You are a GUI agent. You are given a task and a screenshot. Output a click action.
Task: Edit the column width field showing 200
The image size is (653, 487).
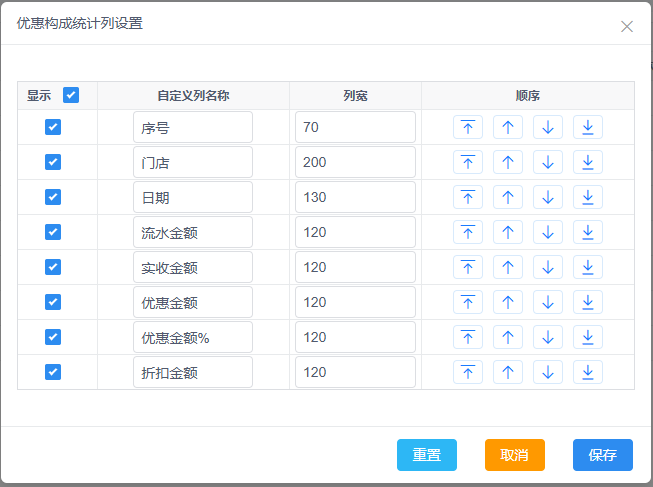point(355,162)
